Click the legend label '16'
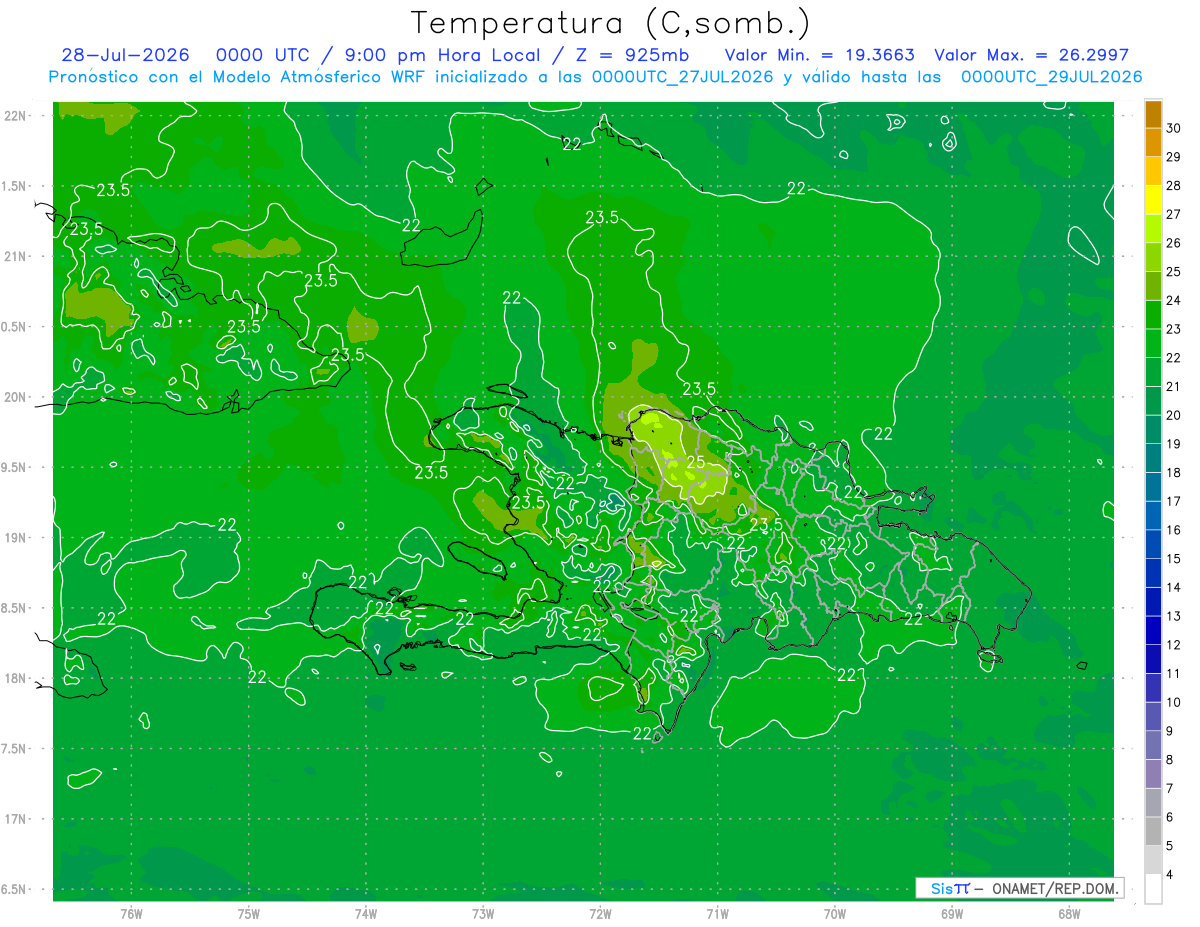Screen dimensions: 1200x927 click(x=1174, y=530)
